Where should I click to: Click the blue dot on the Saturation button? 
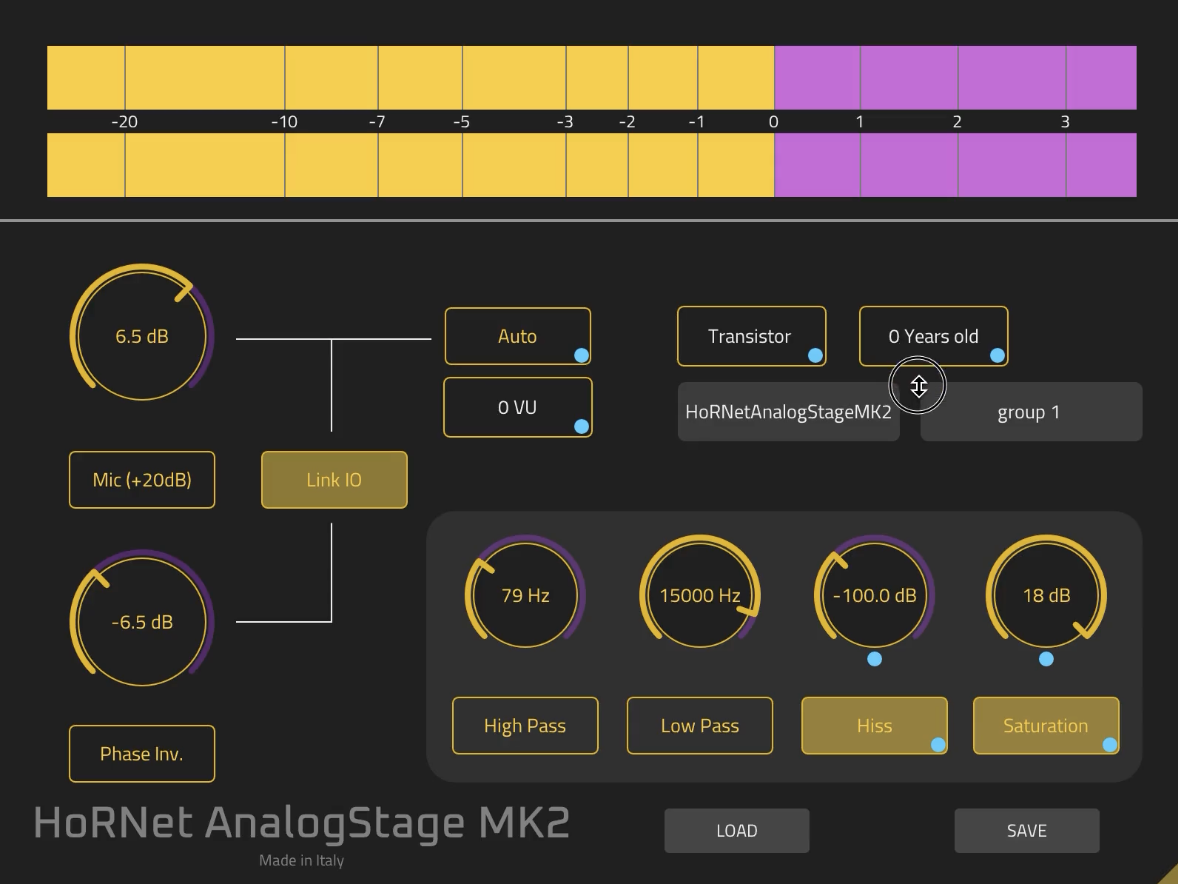click(1110, 744)
